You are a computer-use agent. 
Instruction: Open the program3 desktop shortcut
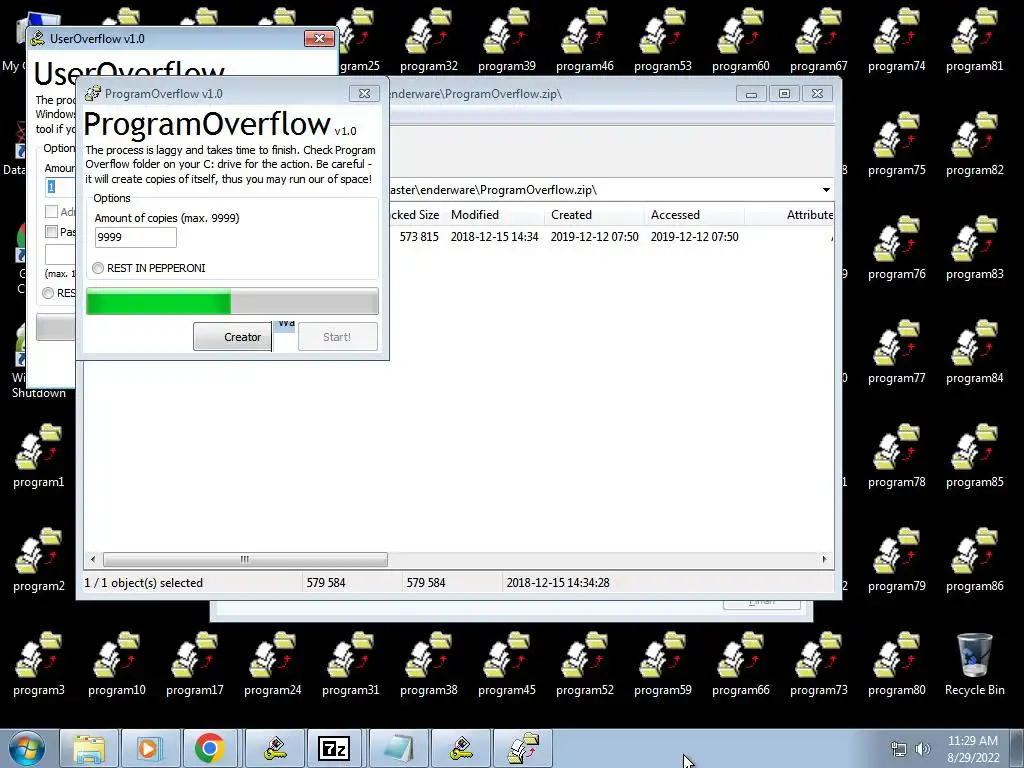[x=39, y=664]
